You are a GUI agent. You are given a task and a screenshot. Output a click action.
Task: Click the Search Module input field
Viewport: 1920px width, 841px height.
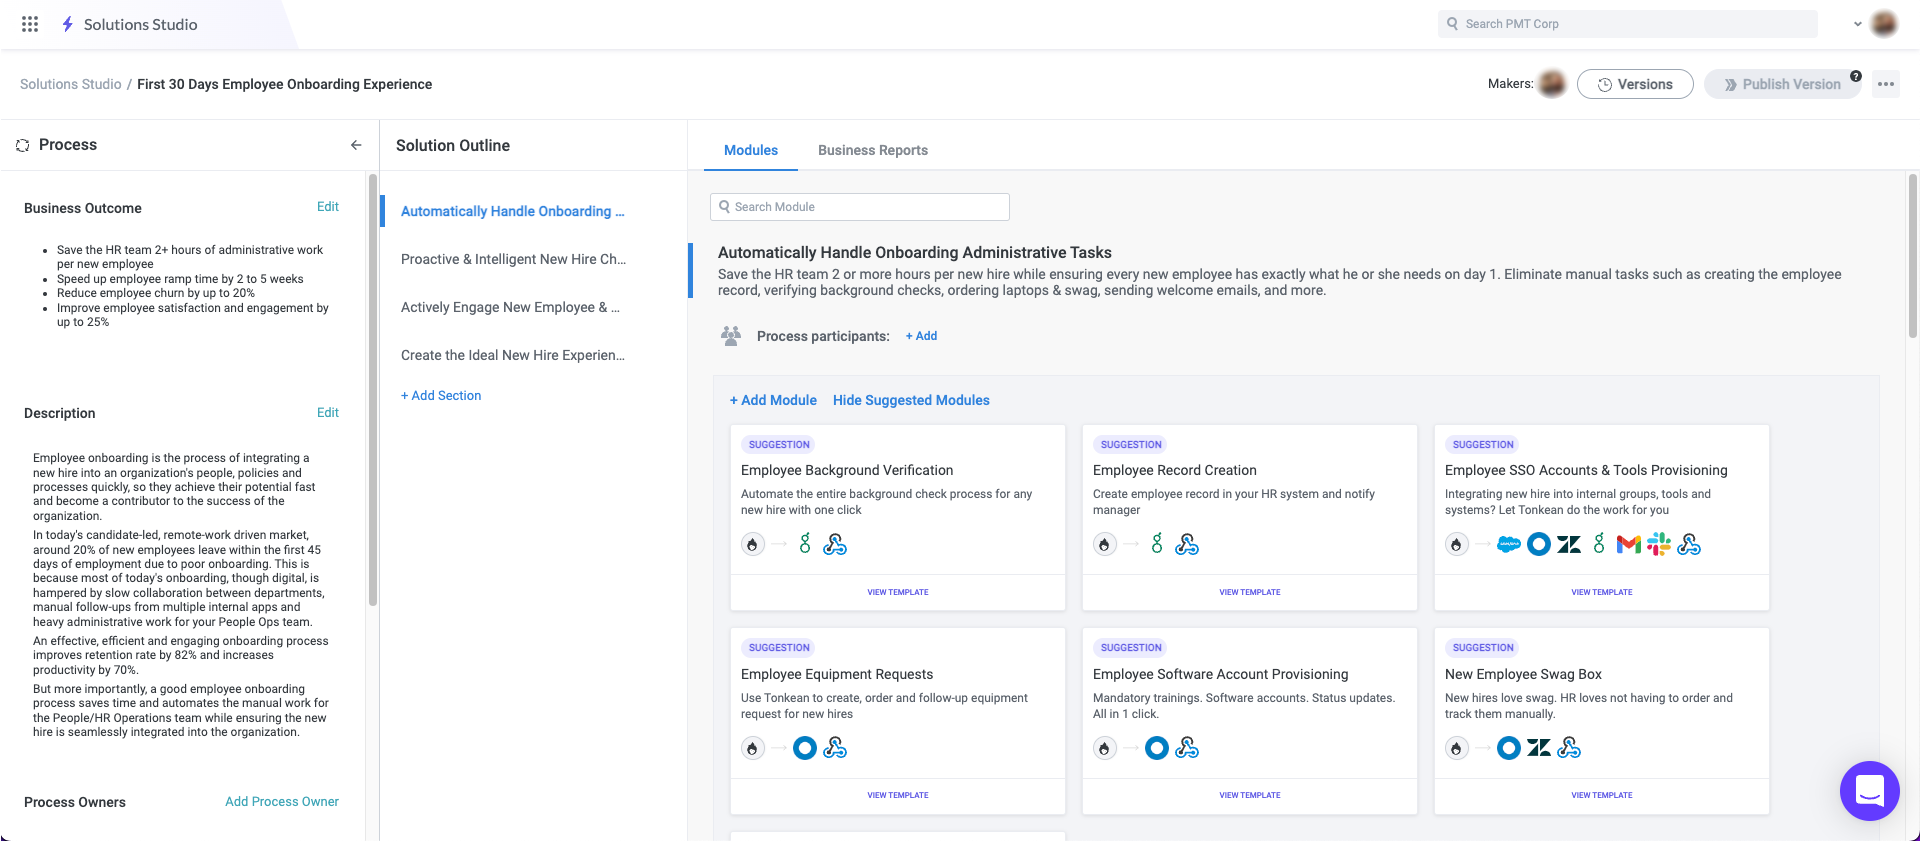860,207
